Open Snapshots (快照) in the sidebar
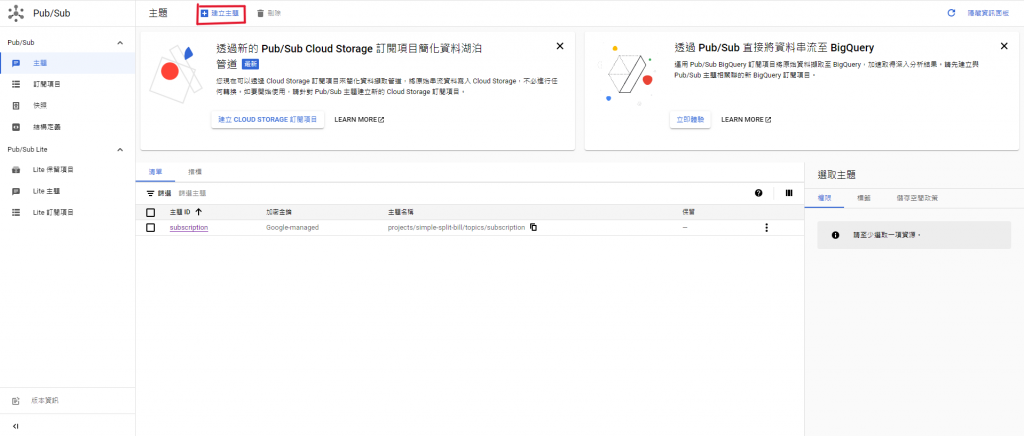This screenshot has width=1024, height=436. click(67, 106)
